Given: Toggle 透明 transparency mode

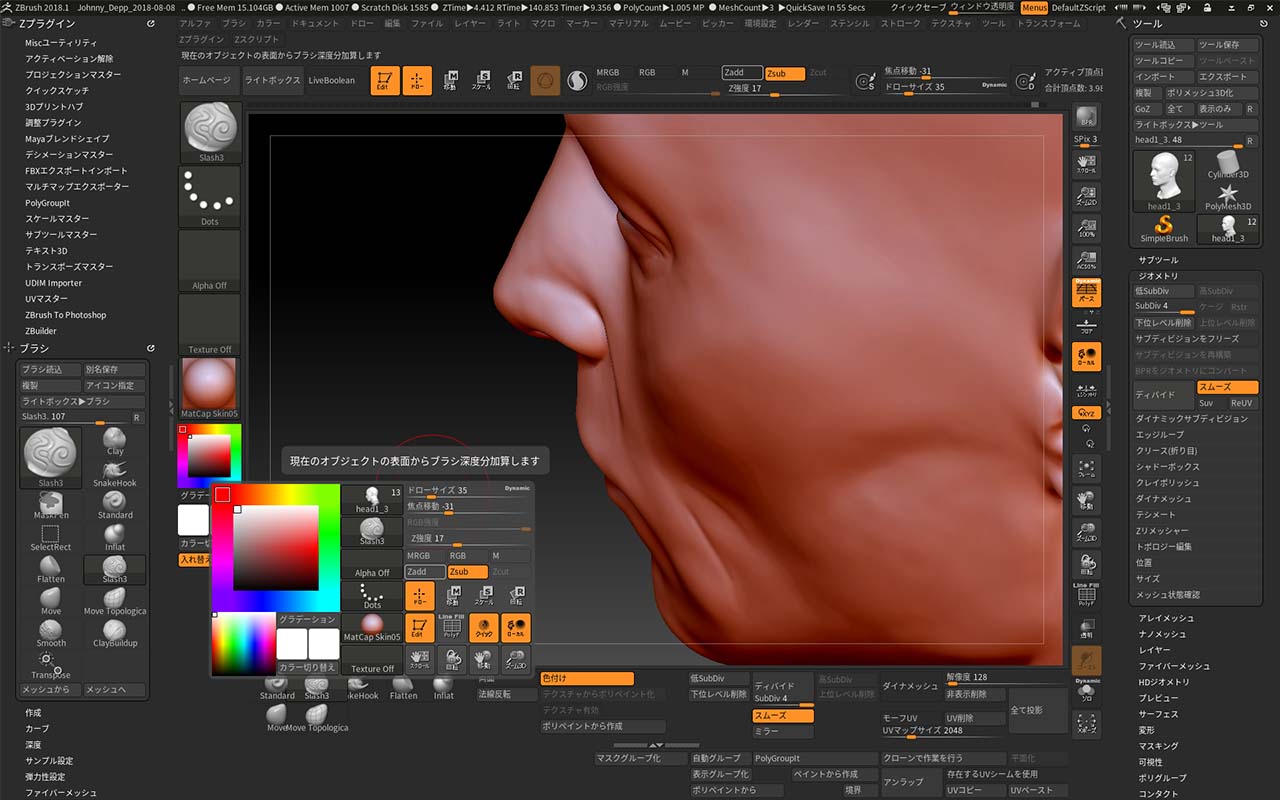Looking at the screenshot, I should click(x=1086, y=628).
